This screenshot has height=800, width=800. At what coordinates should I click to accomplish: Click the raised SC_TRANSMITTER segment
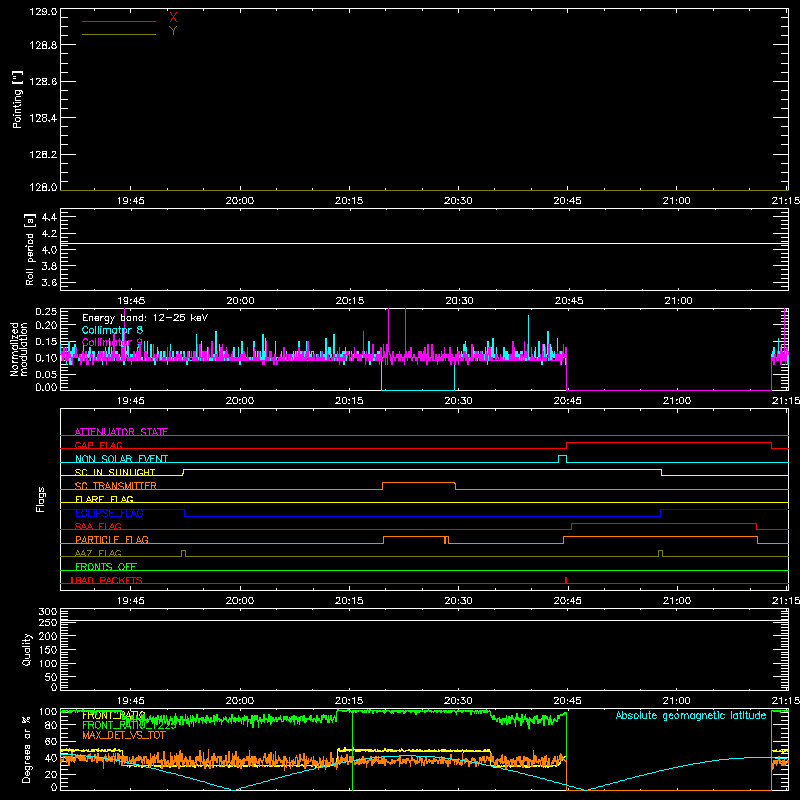419,483
